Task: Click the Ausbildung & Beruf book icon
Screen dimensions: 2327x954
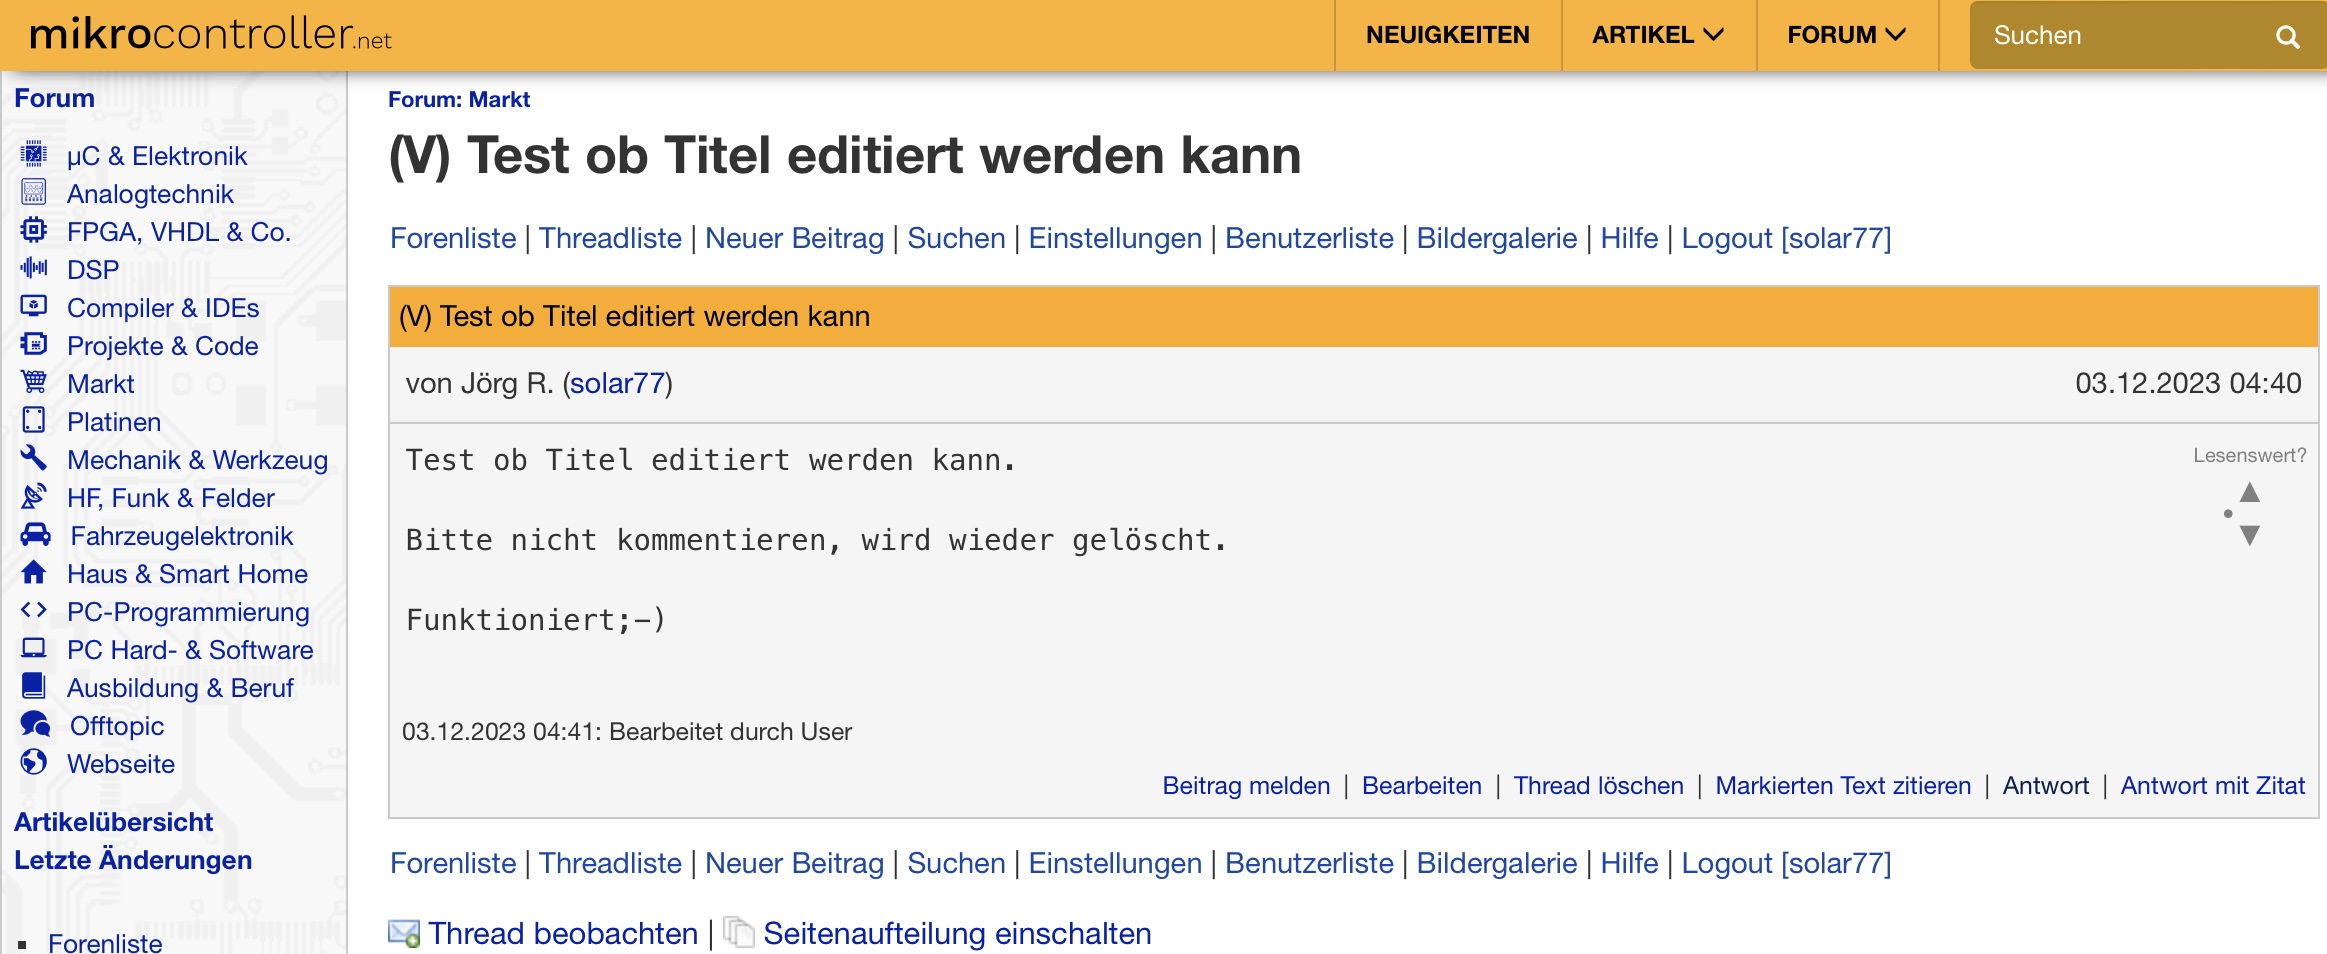Action: tap(34, 686)
